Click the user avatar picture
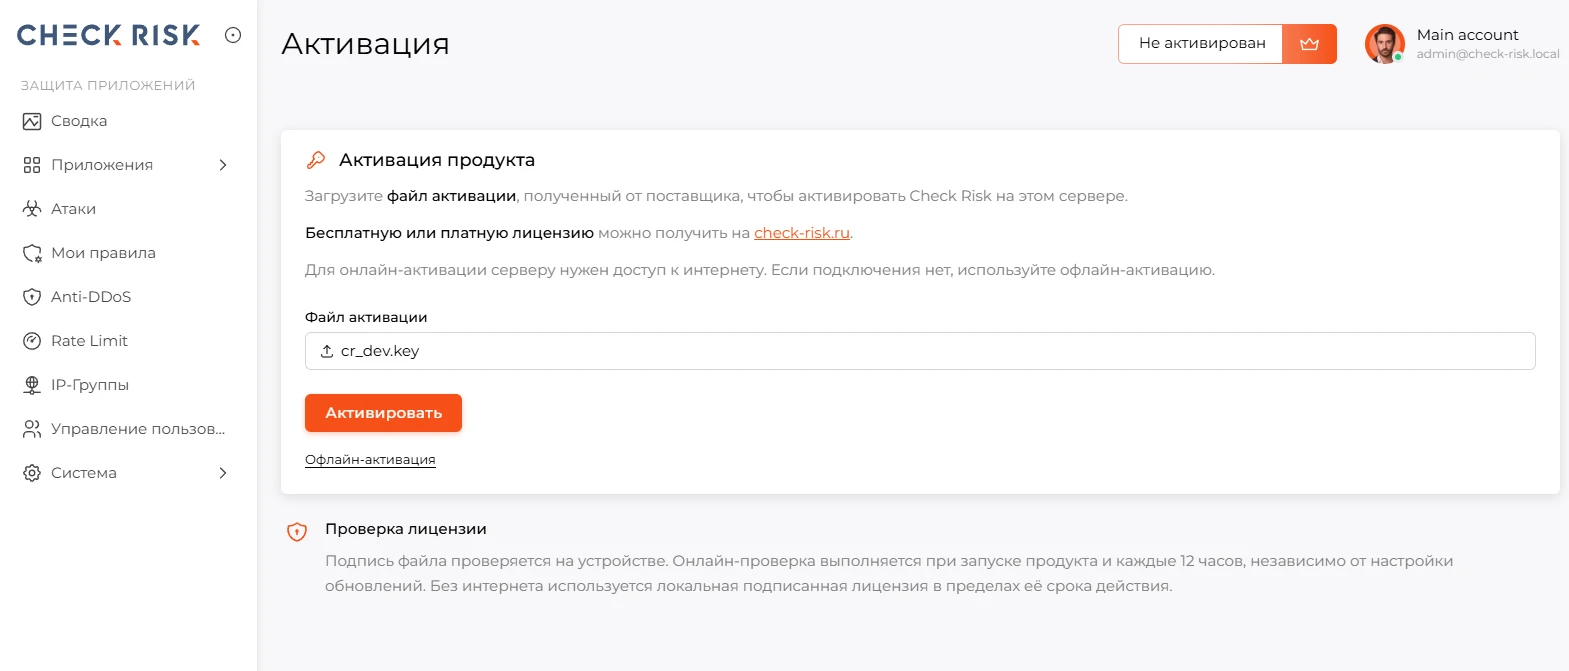 pos(1385,44)
